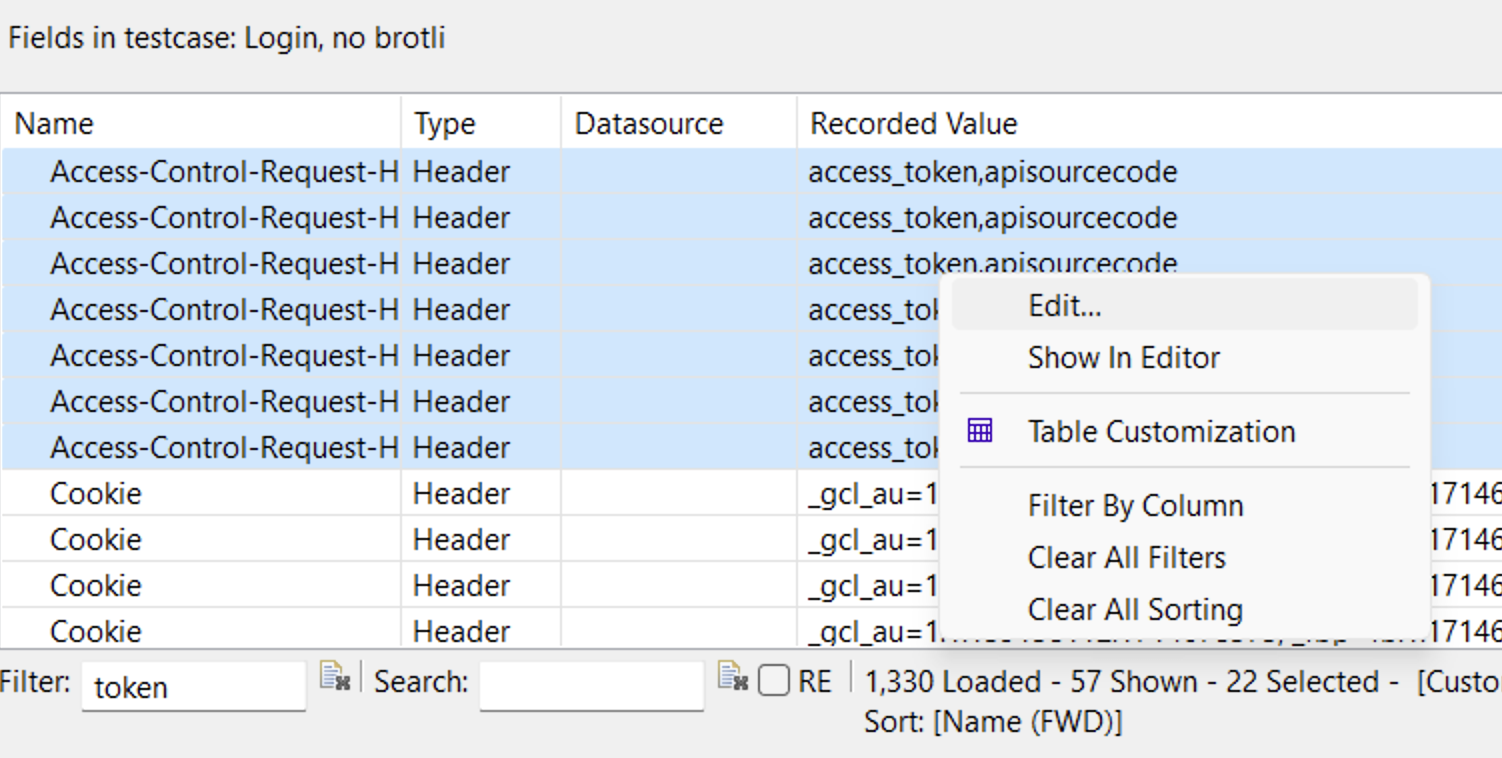Choose Edit... from the context menu
Screen dimensions: 1502x758
pos(1184,305)
